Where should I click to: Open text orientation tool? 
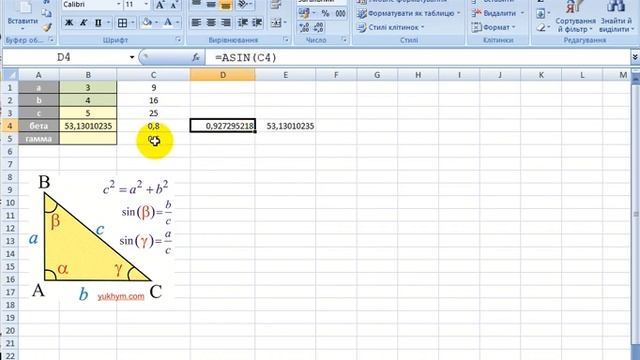[243, 5]
